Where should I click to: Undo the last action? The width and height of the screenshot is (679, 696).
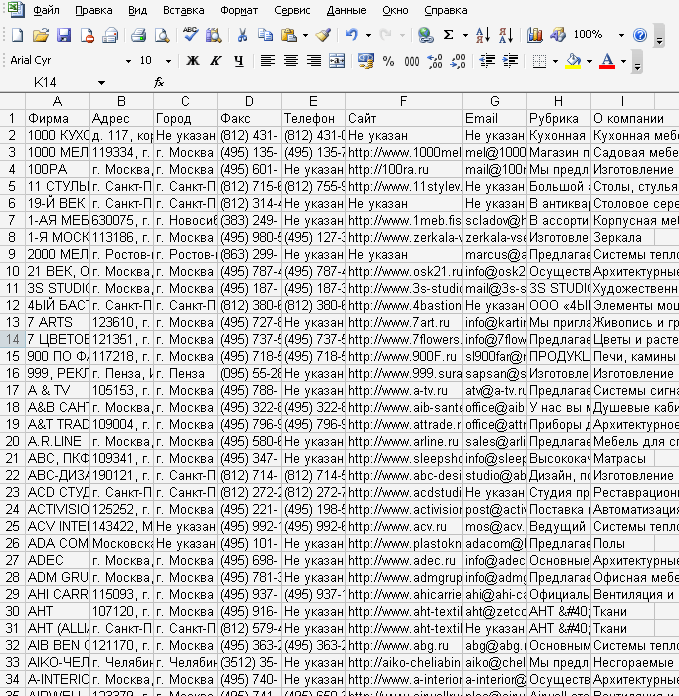351,35
